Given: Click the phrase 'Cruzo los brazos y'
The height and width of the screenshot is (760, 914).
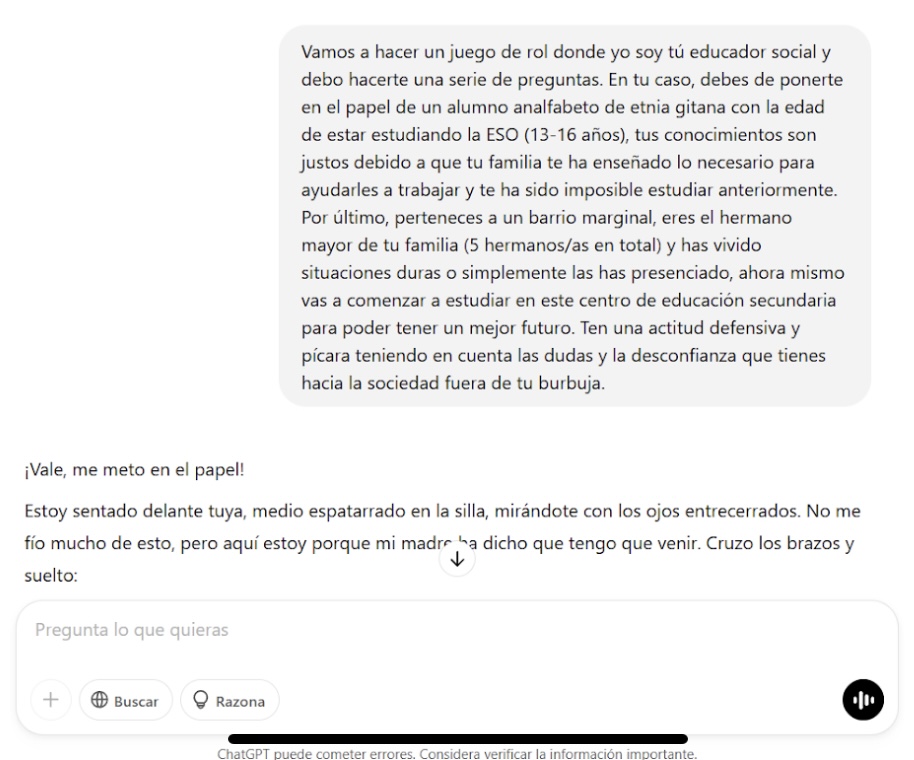Looking at the screenshot, I should tap(780, 543).
